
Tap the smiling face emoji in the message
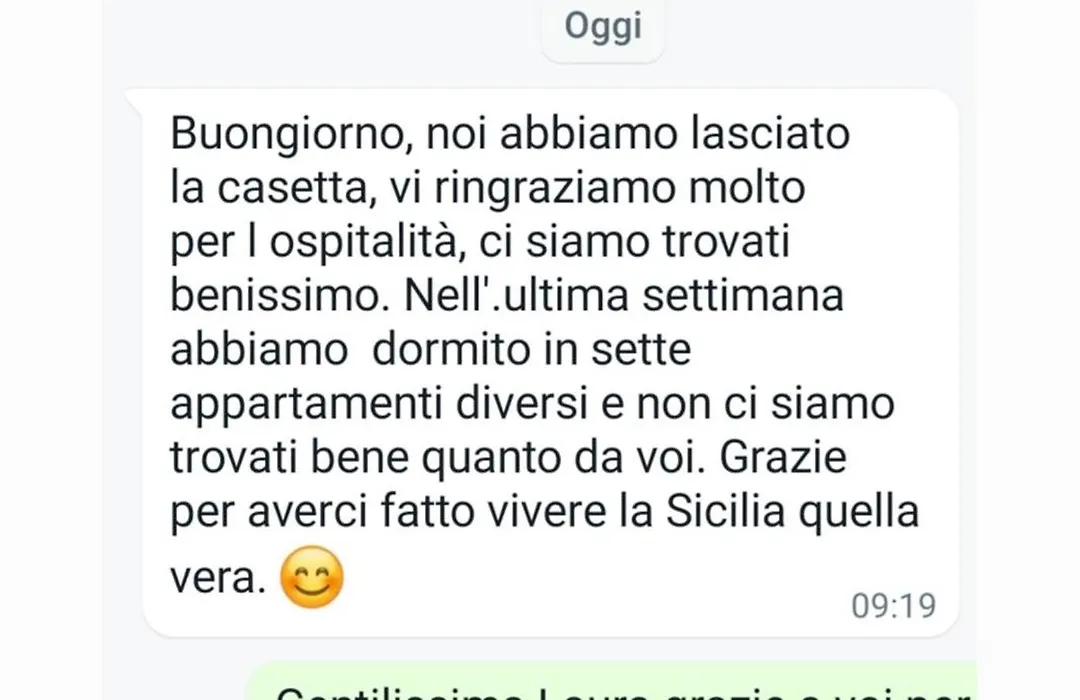click(x=312, y=577)
